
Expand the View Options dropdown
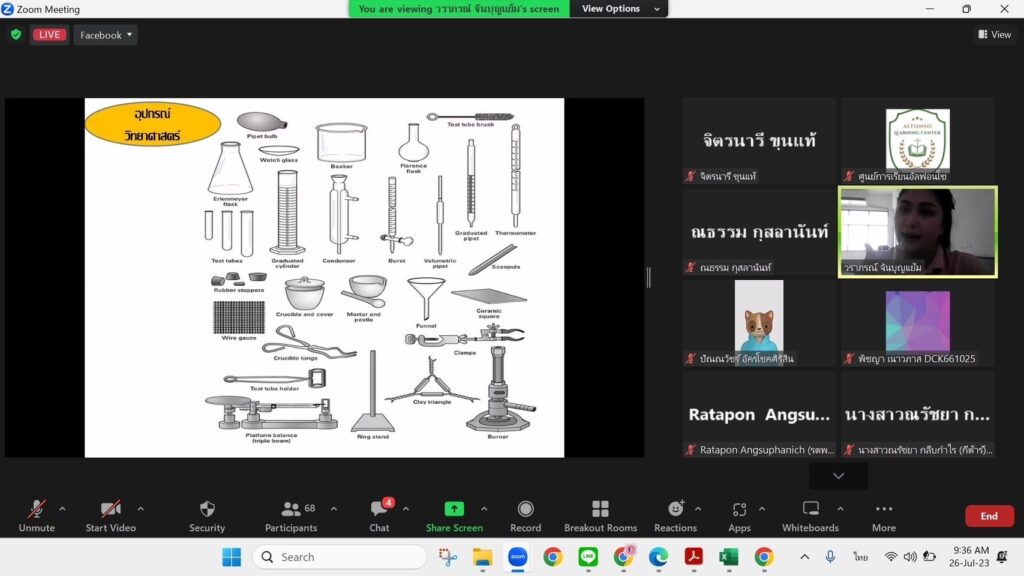619,9
